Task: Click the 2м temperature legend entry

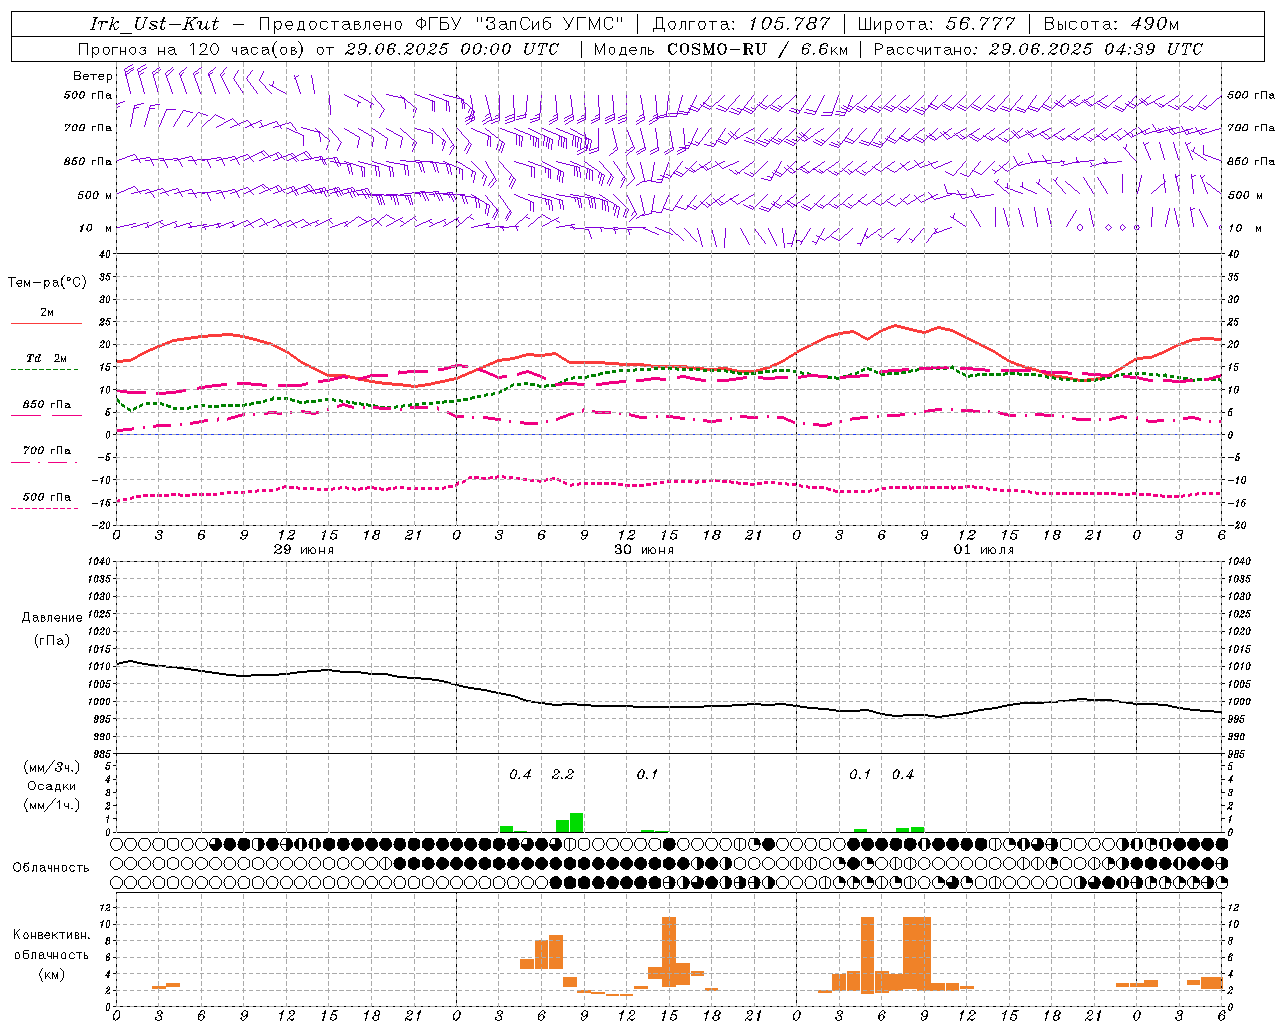Action: [x=47, y=312]
